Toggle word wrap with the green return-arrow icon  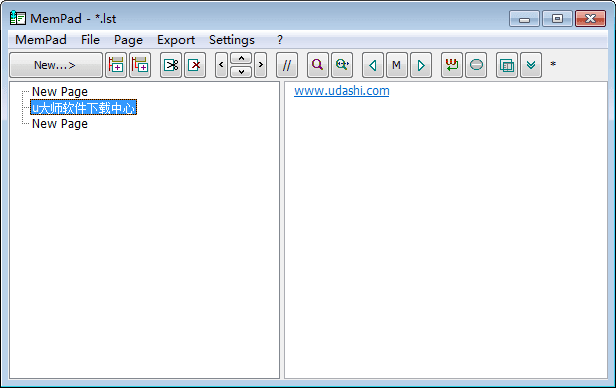(x=452, y=65)
